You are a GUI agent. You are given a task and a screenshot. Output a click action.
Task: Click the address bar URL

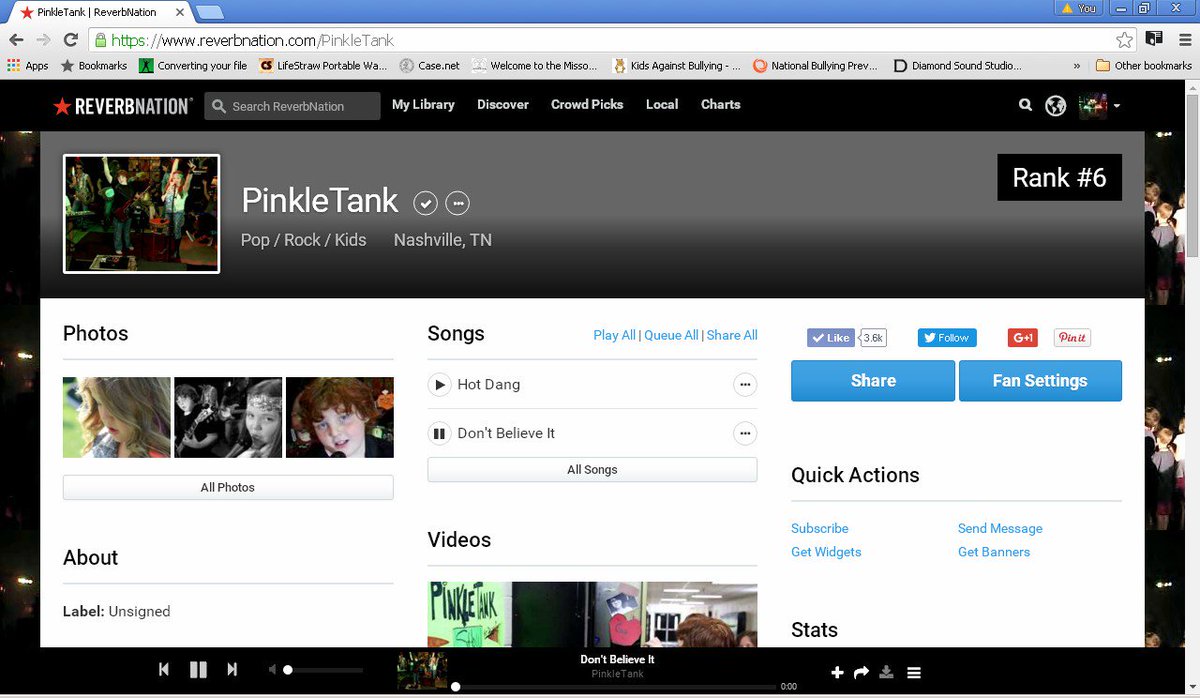(x=252, y=40)
